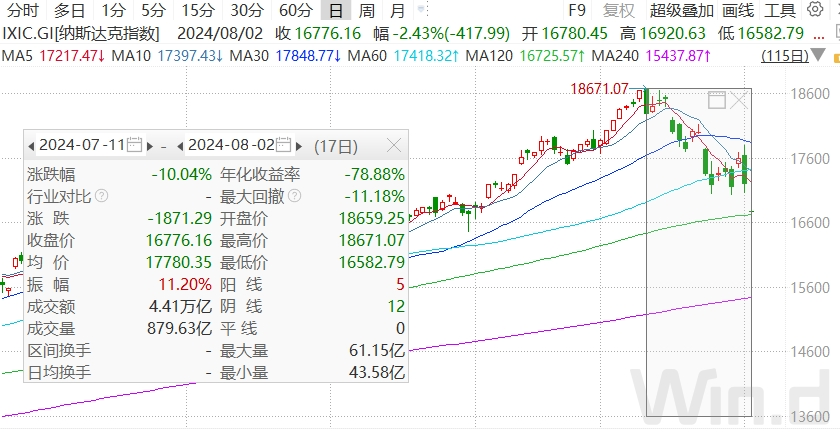840x435 pixels.
Task: Click the 振幅 value 11.20%
Action: pos(185,284)
